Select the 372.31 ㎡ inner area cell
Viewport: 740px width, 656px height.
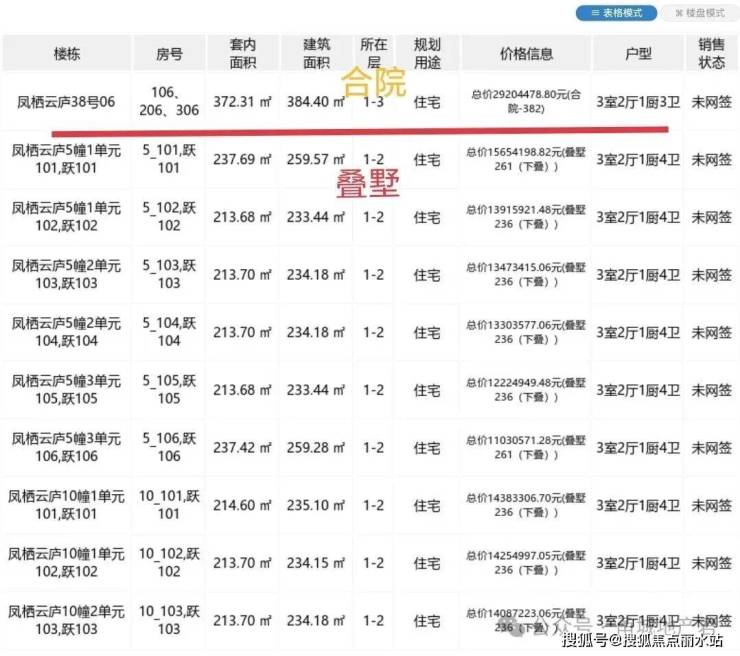(x=243, y=102)
